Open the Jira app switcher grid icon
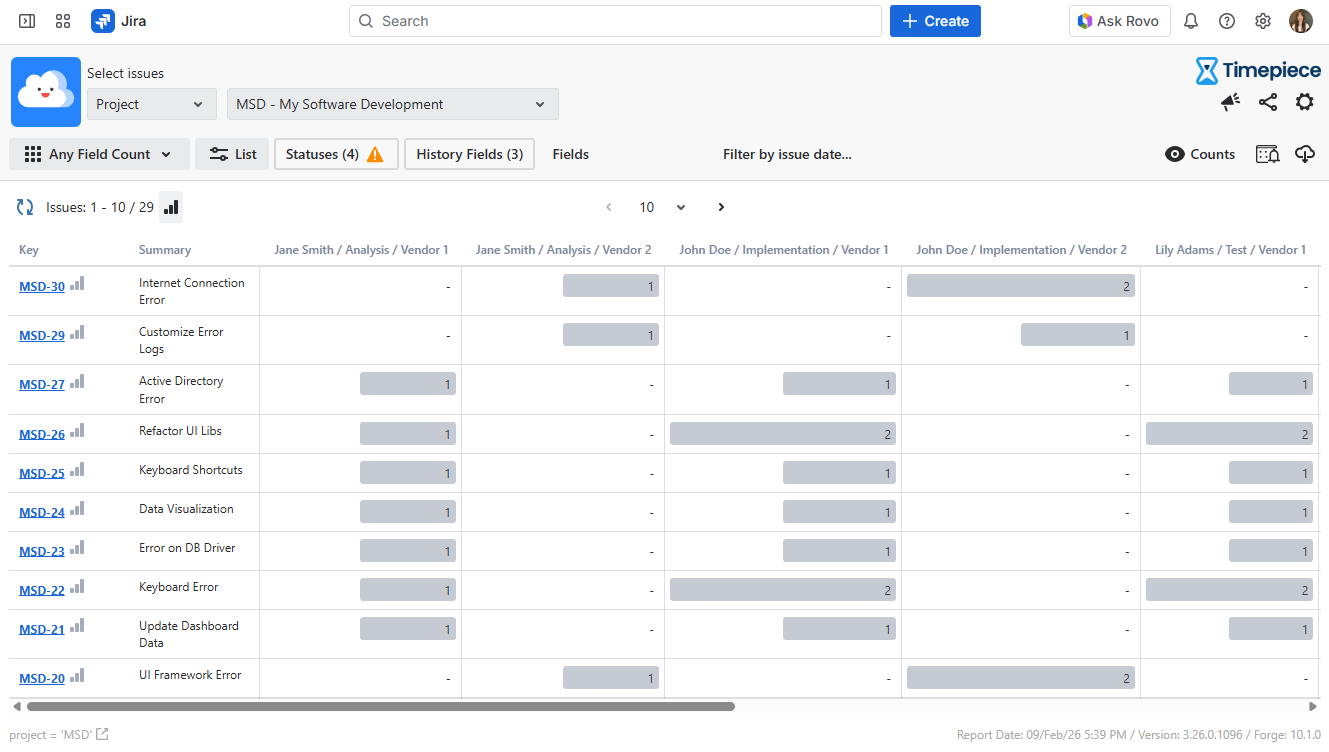 click(x=63, y=21)
